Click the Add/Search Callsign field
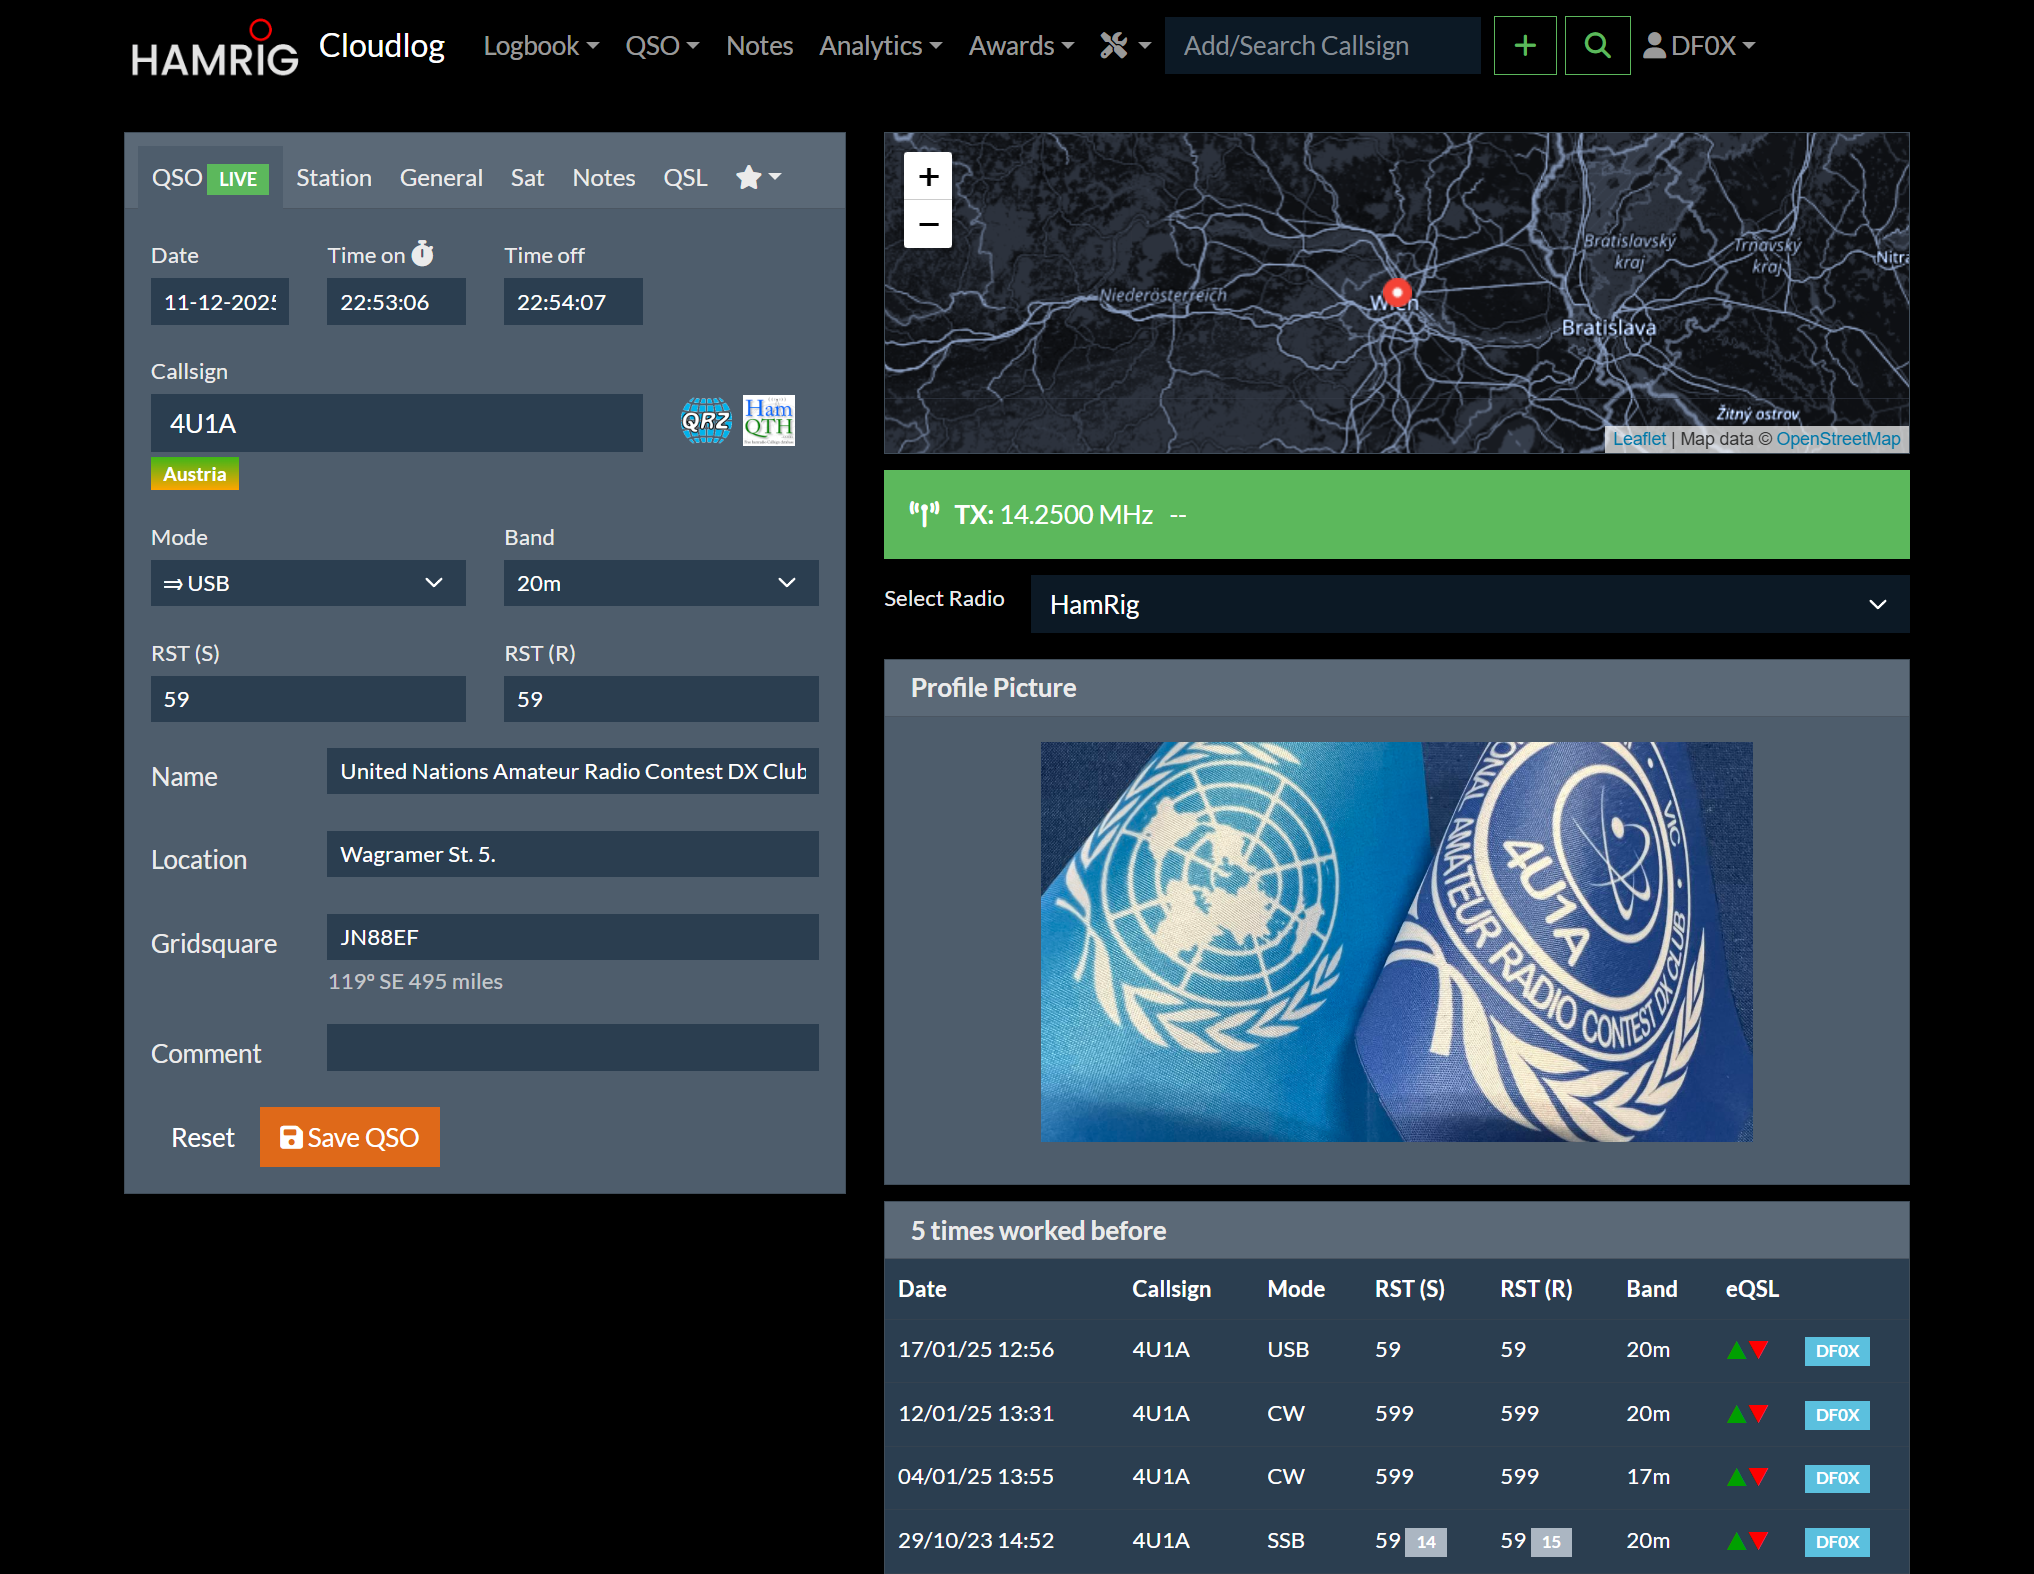This screenshot has height=1574, width=2034. (x=1322, y=46)
